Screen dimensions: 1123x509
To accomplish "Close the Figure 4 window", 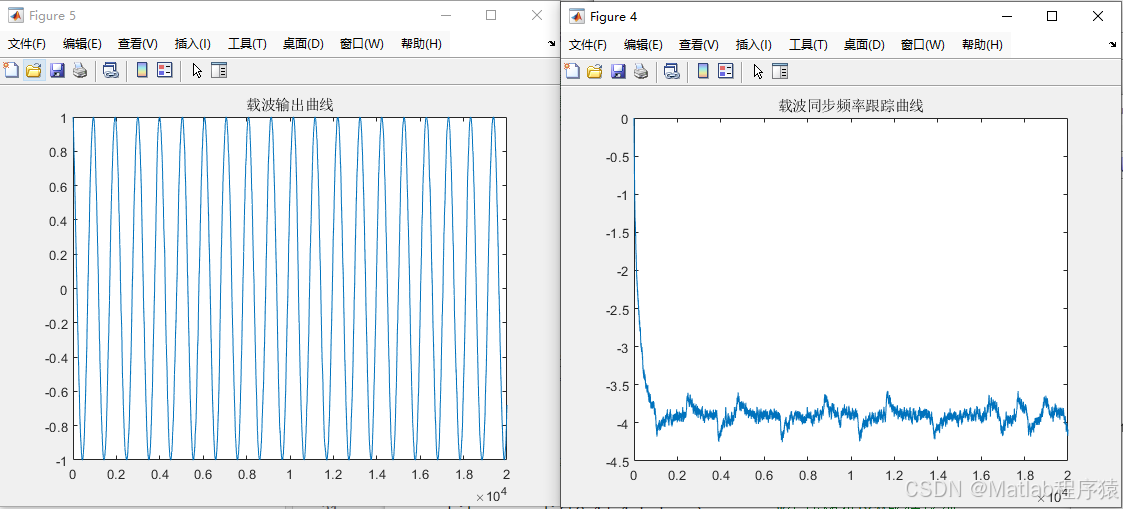I will pos(1098,16).
